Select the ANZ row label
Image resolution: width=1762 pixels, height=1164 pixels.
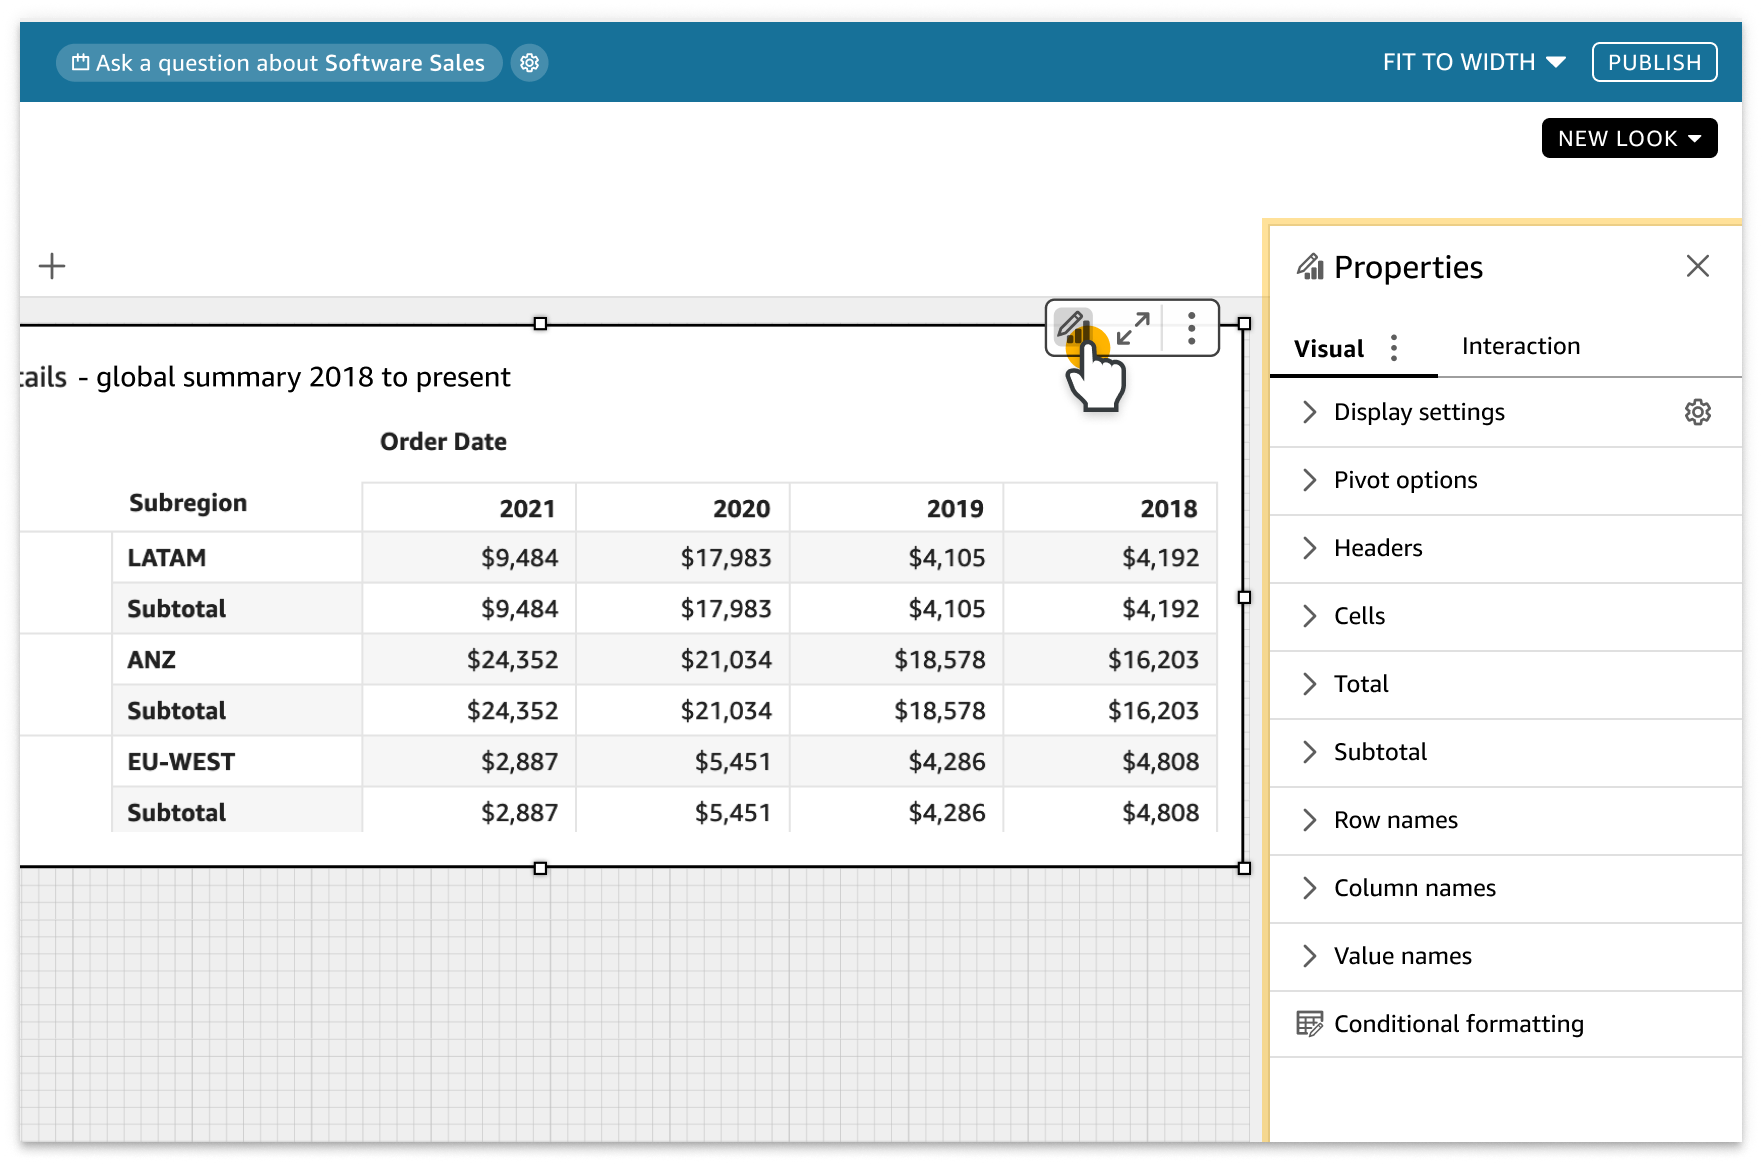(152, 660)
